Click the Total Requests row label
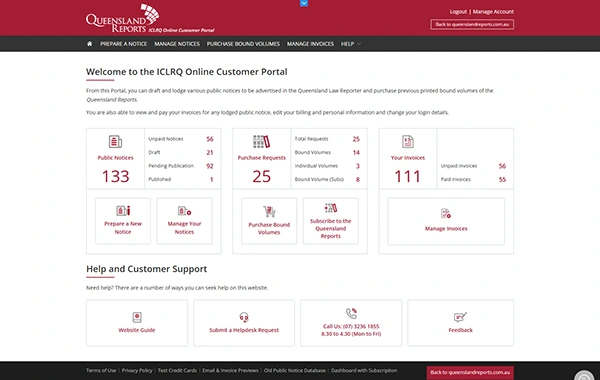600x380 pixels. click(311, 139)
